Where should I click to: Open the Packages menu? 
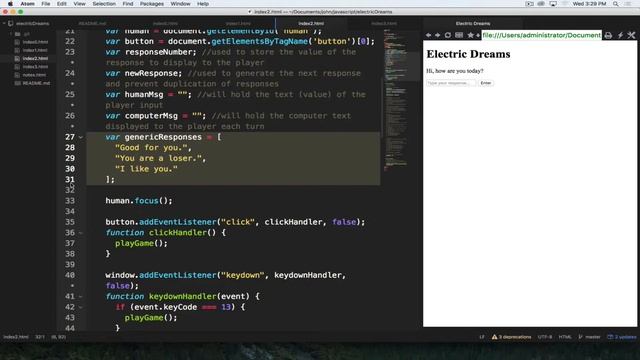click(x=151, y=4)
